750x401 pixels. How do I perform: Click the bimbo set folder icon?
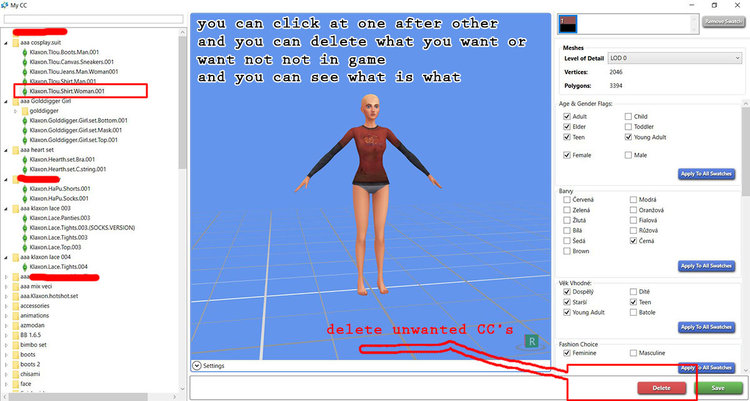coord(15,345)
